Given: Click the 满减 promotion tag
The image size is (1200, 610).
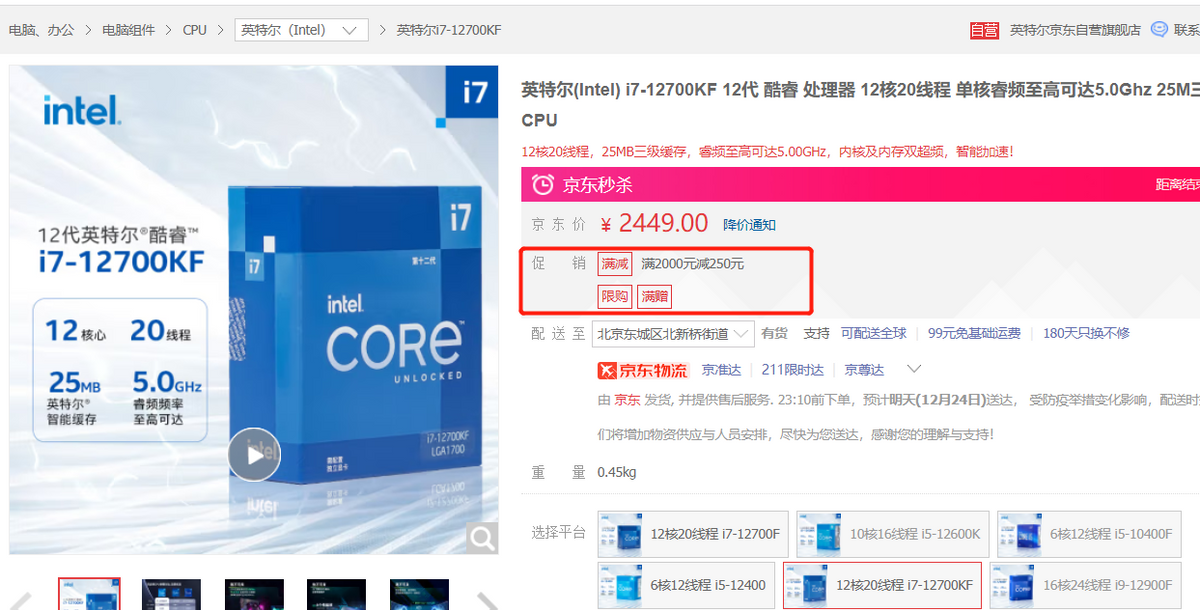Looking at the screenshot, I should point(615,264).
